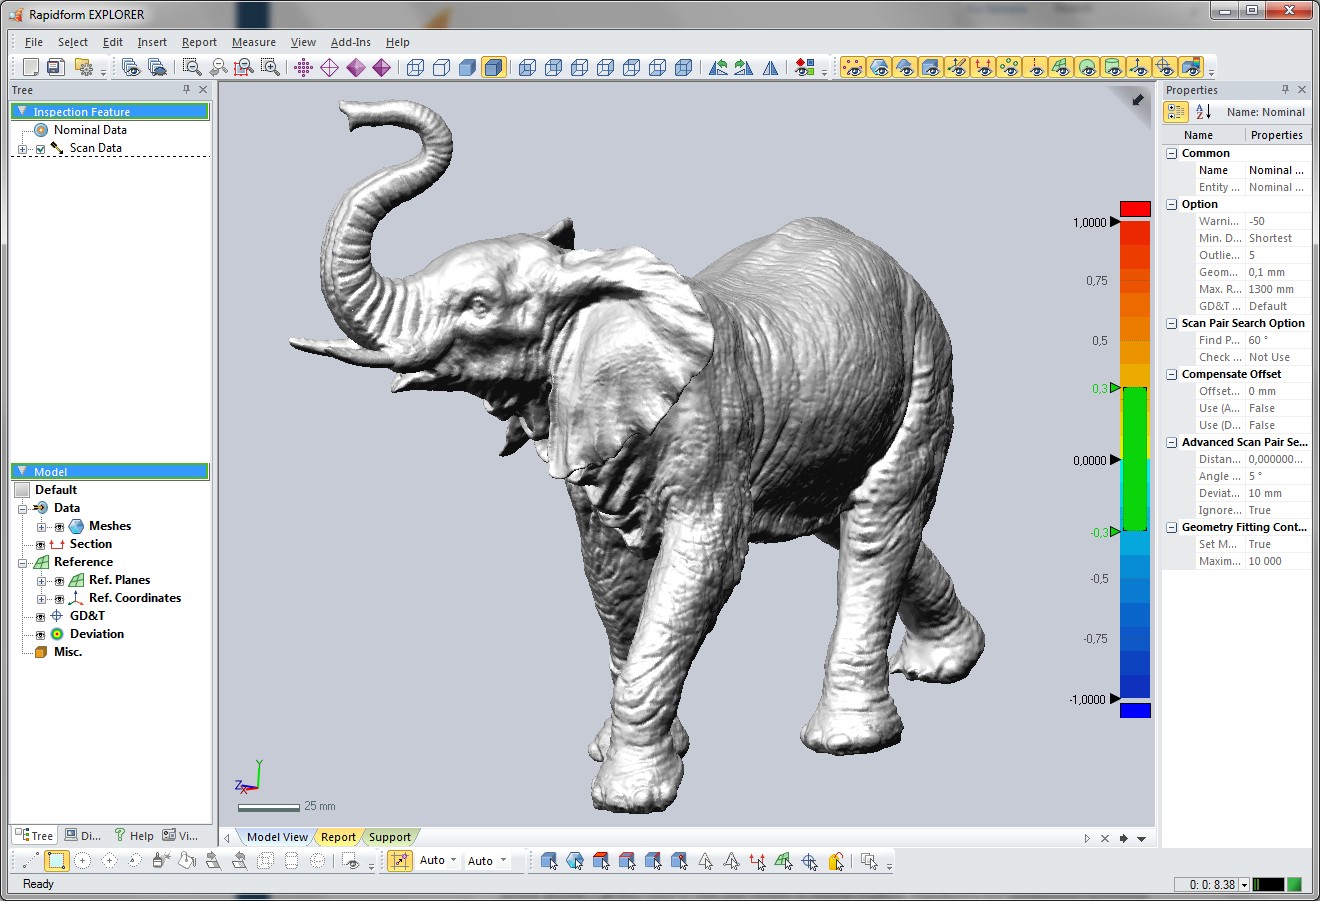Click the blue bottom swatch of the color scale
The height and width of the screenshot is (901, 1320).
pos(1135,710)
